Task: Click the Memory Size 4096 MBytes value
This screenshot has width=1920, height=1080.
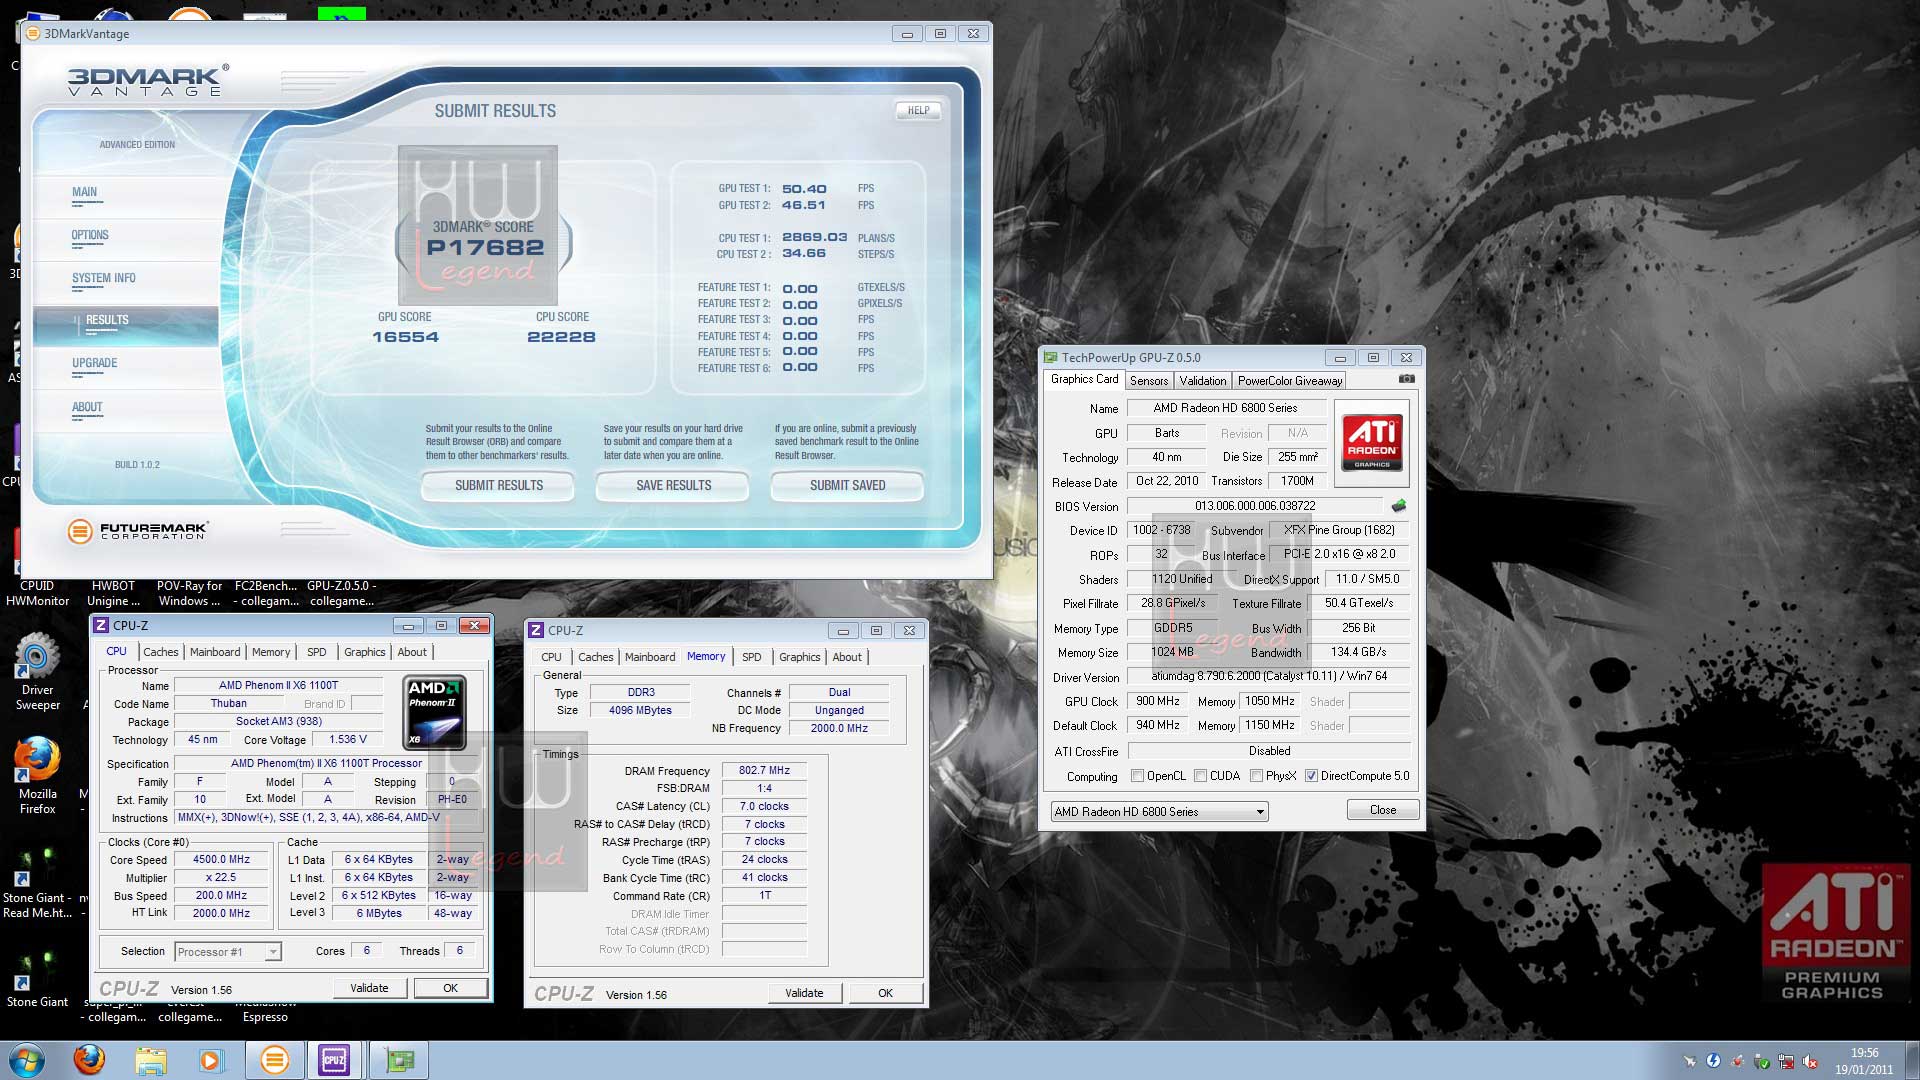Action: (640, 711)
